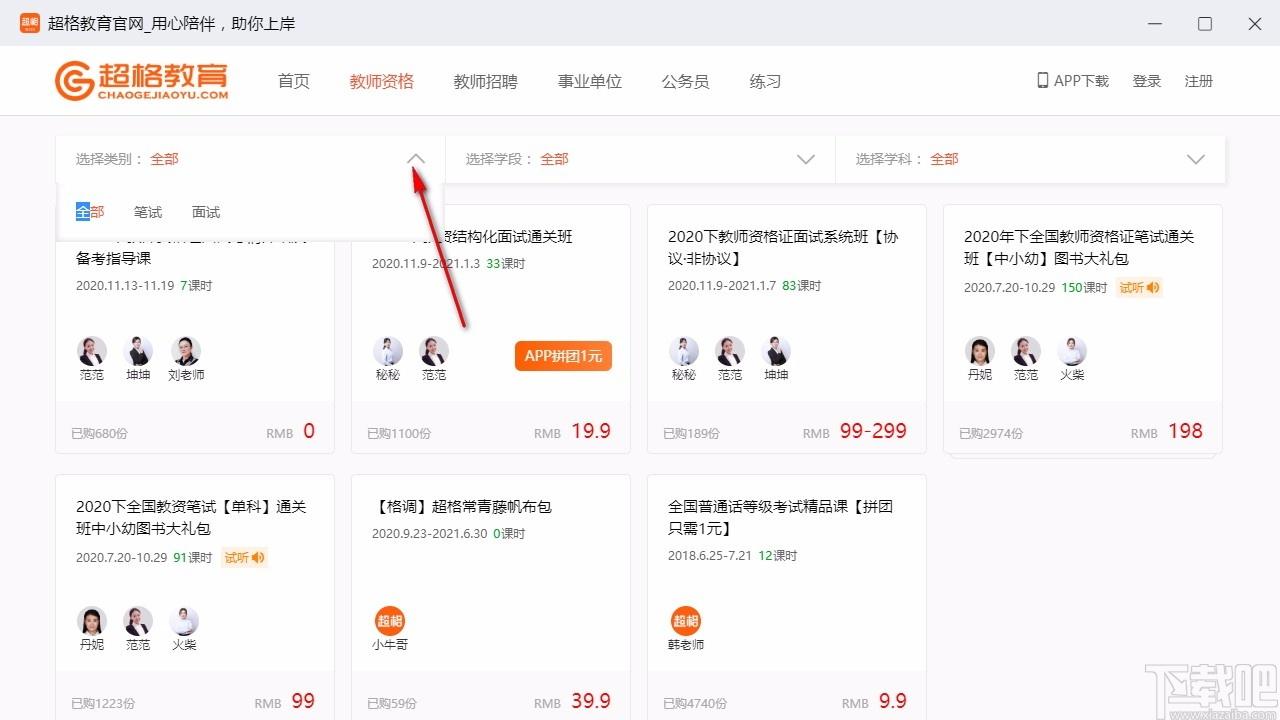This screenshot has height=720, width=1280.
Task: Open 练习 navigation tab
Action: (766, 81)
